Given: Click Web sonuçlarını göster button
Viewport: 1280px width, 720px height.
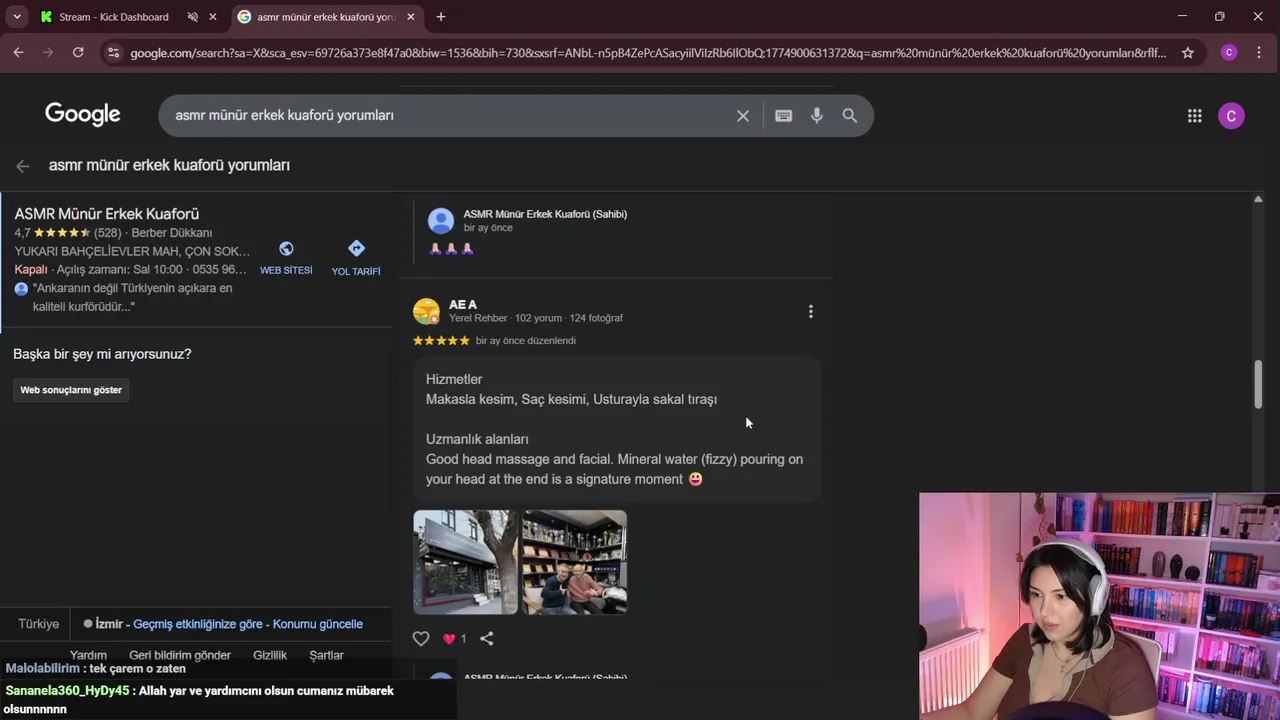Looking at the screenshot, I should pos(71,390).
